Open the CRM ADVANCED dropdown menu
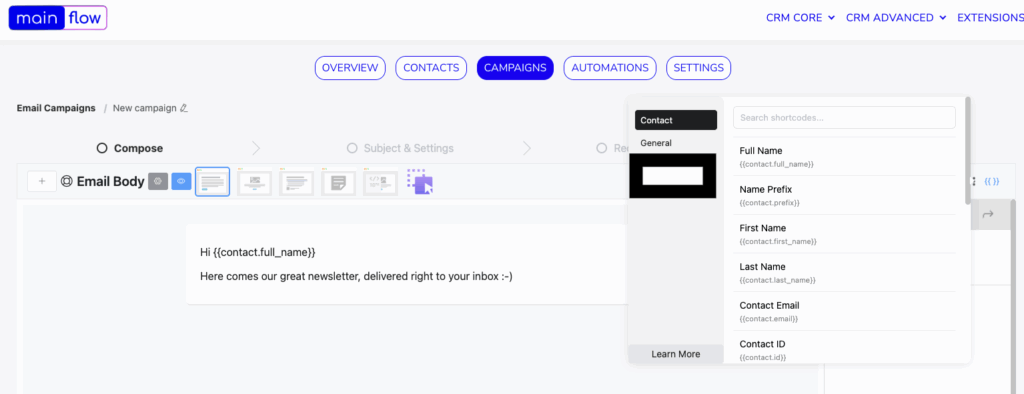Screen dimensions: 1024x394 point(896,18)
